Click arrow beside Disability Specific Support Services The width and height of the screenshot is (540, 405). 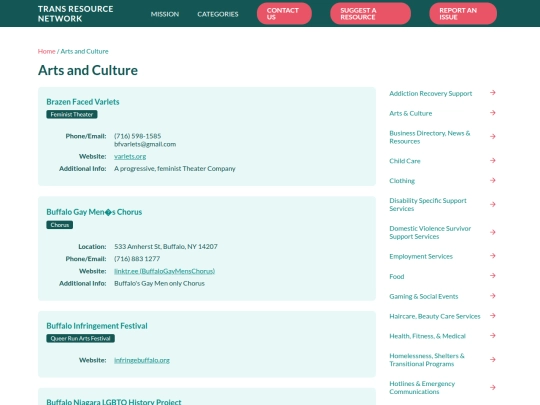point(493,204)
